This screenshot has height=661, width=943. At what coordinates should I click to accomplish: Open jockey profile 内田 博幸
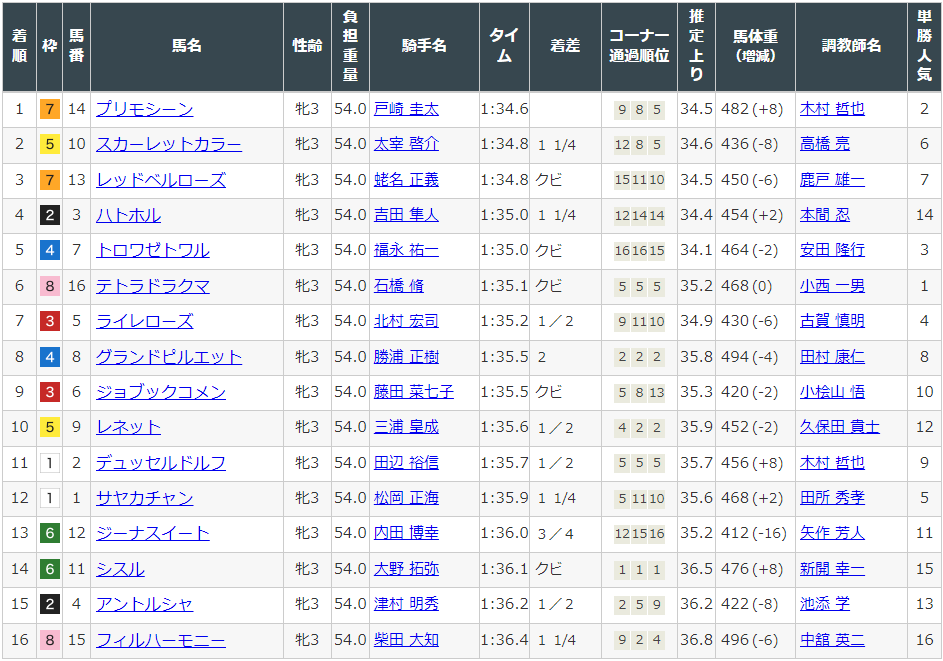click(x=407, y=533)
